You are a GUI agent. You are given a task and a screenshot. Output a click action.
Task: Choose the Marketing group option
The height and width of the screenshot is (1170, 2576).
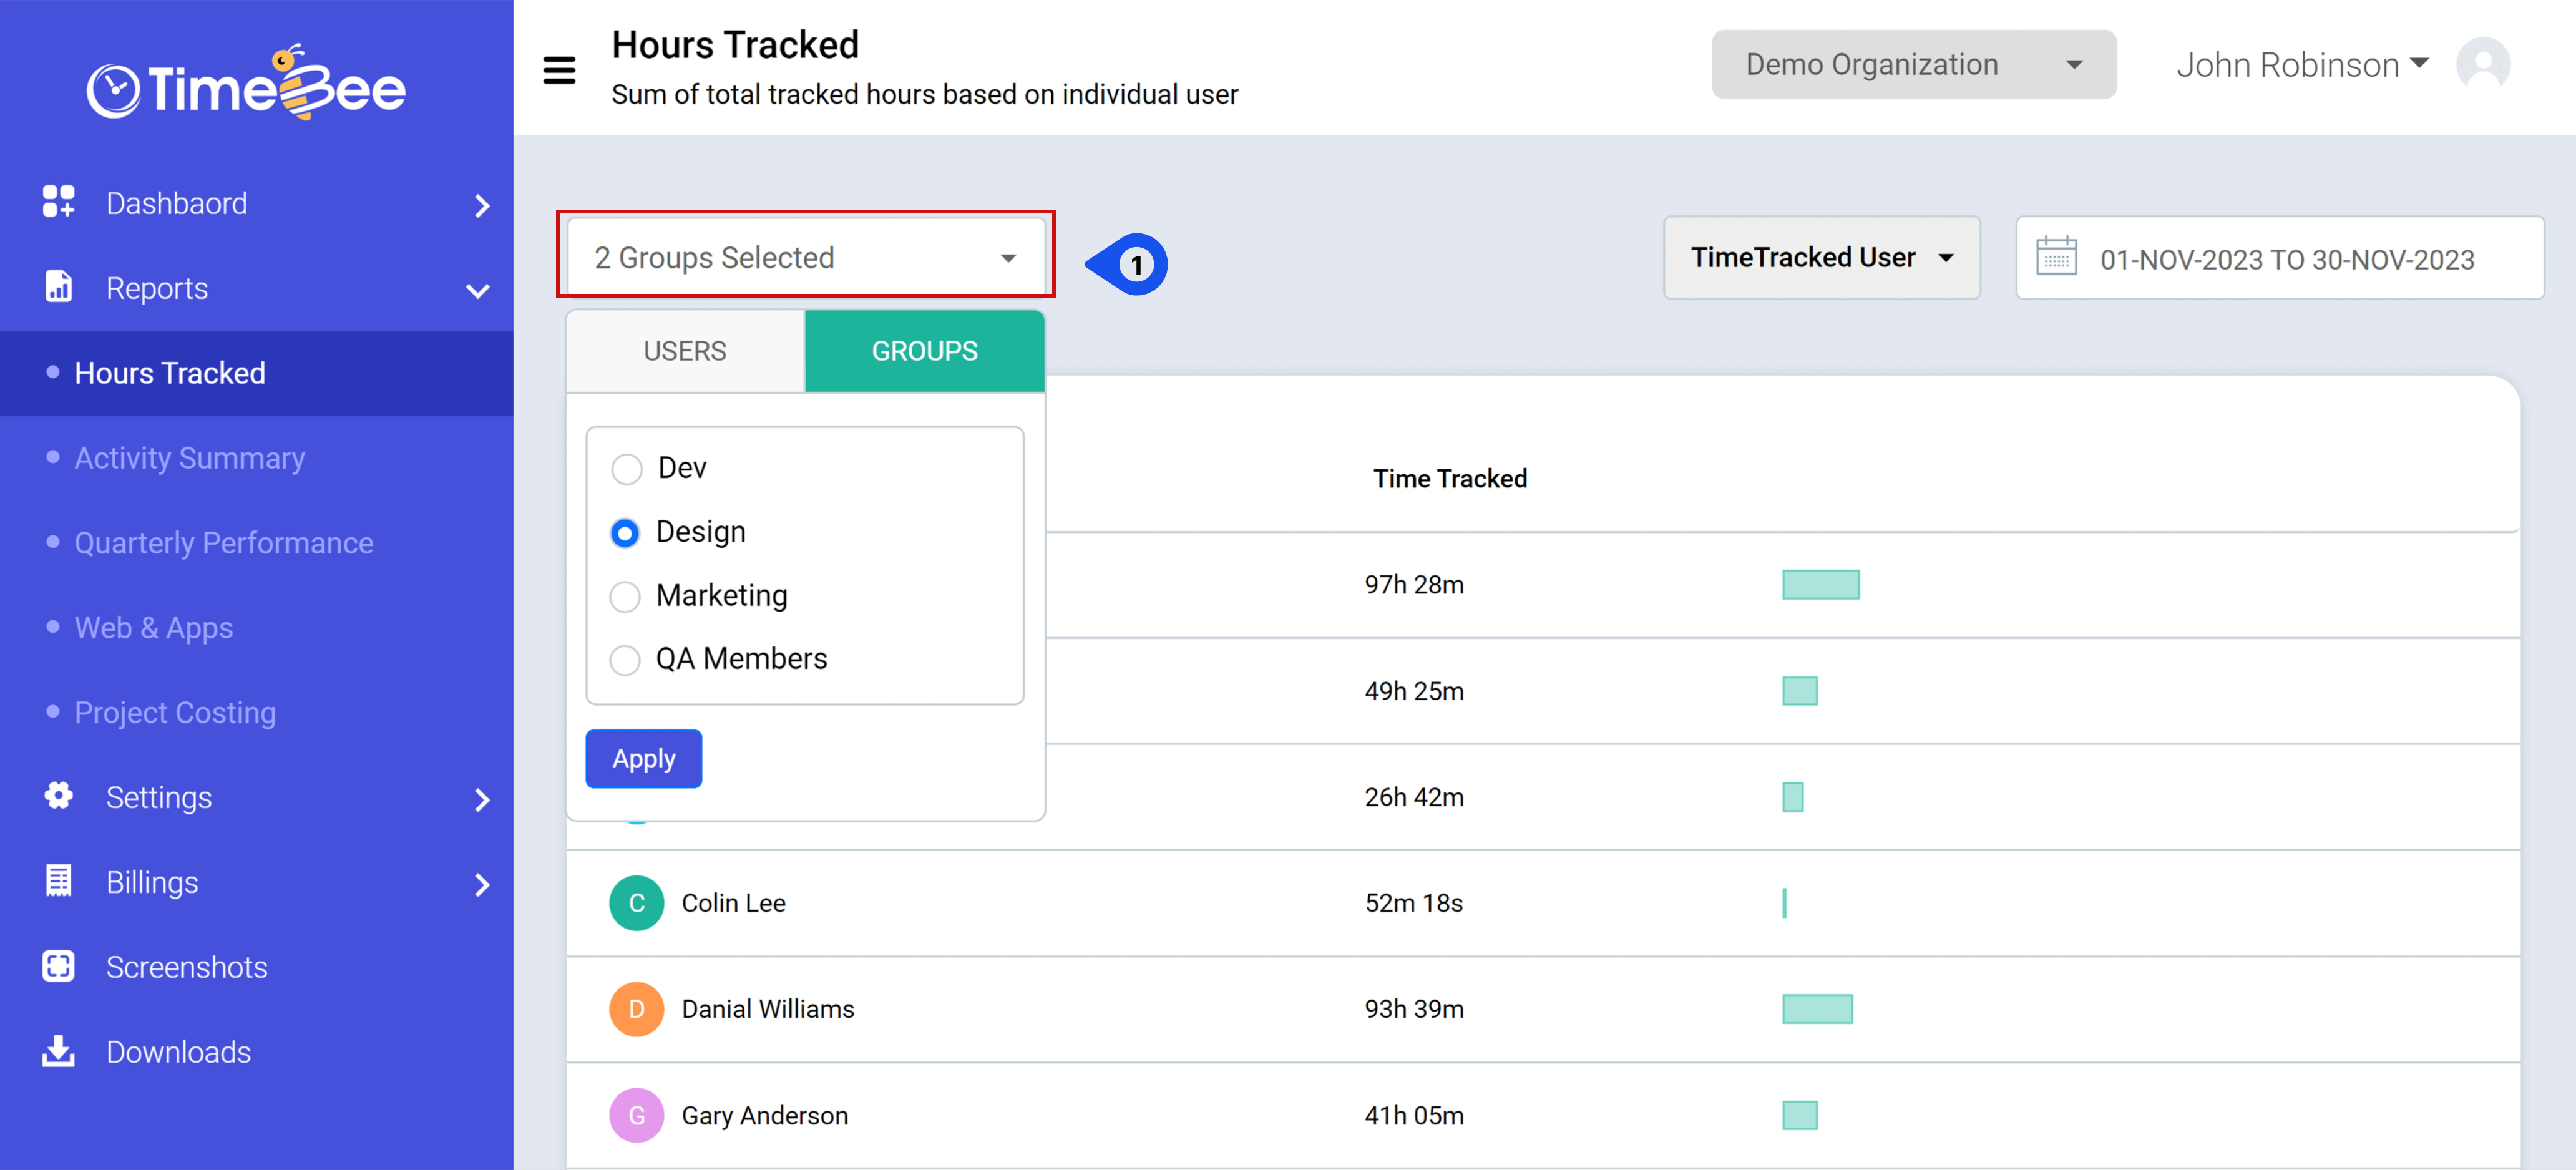(x=626, y=596)
